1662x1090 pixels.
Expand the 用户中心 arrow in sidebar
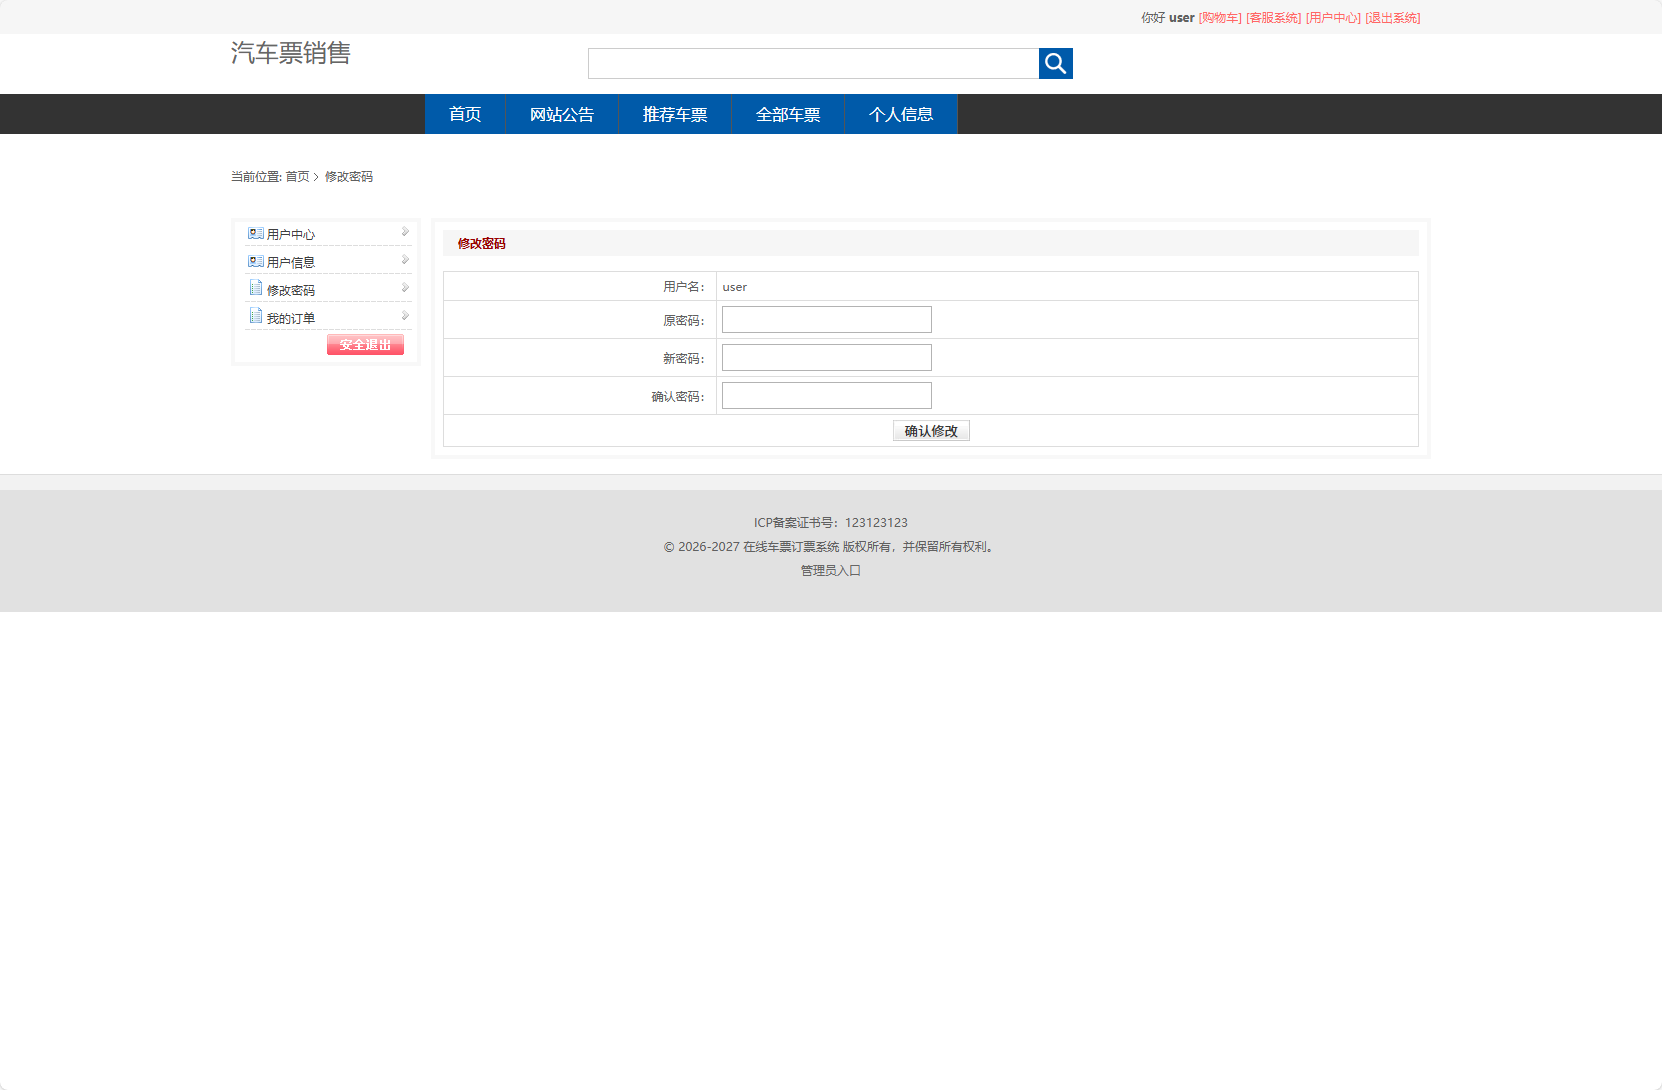click(405, 232)
